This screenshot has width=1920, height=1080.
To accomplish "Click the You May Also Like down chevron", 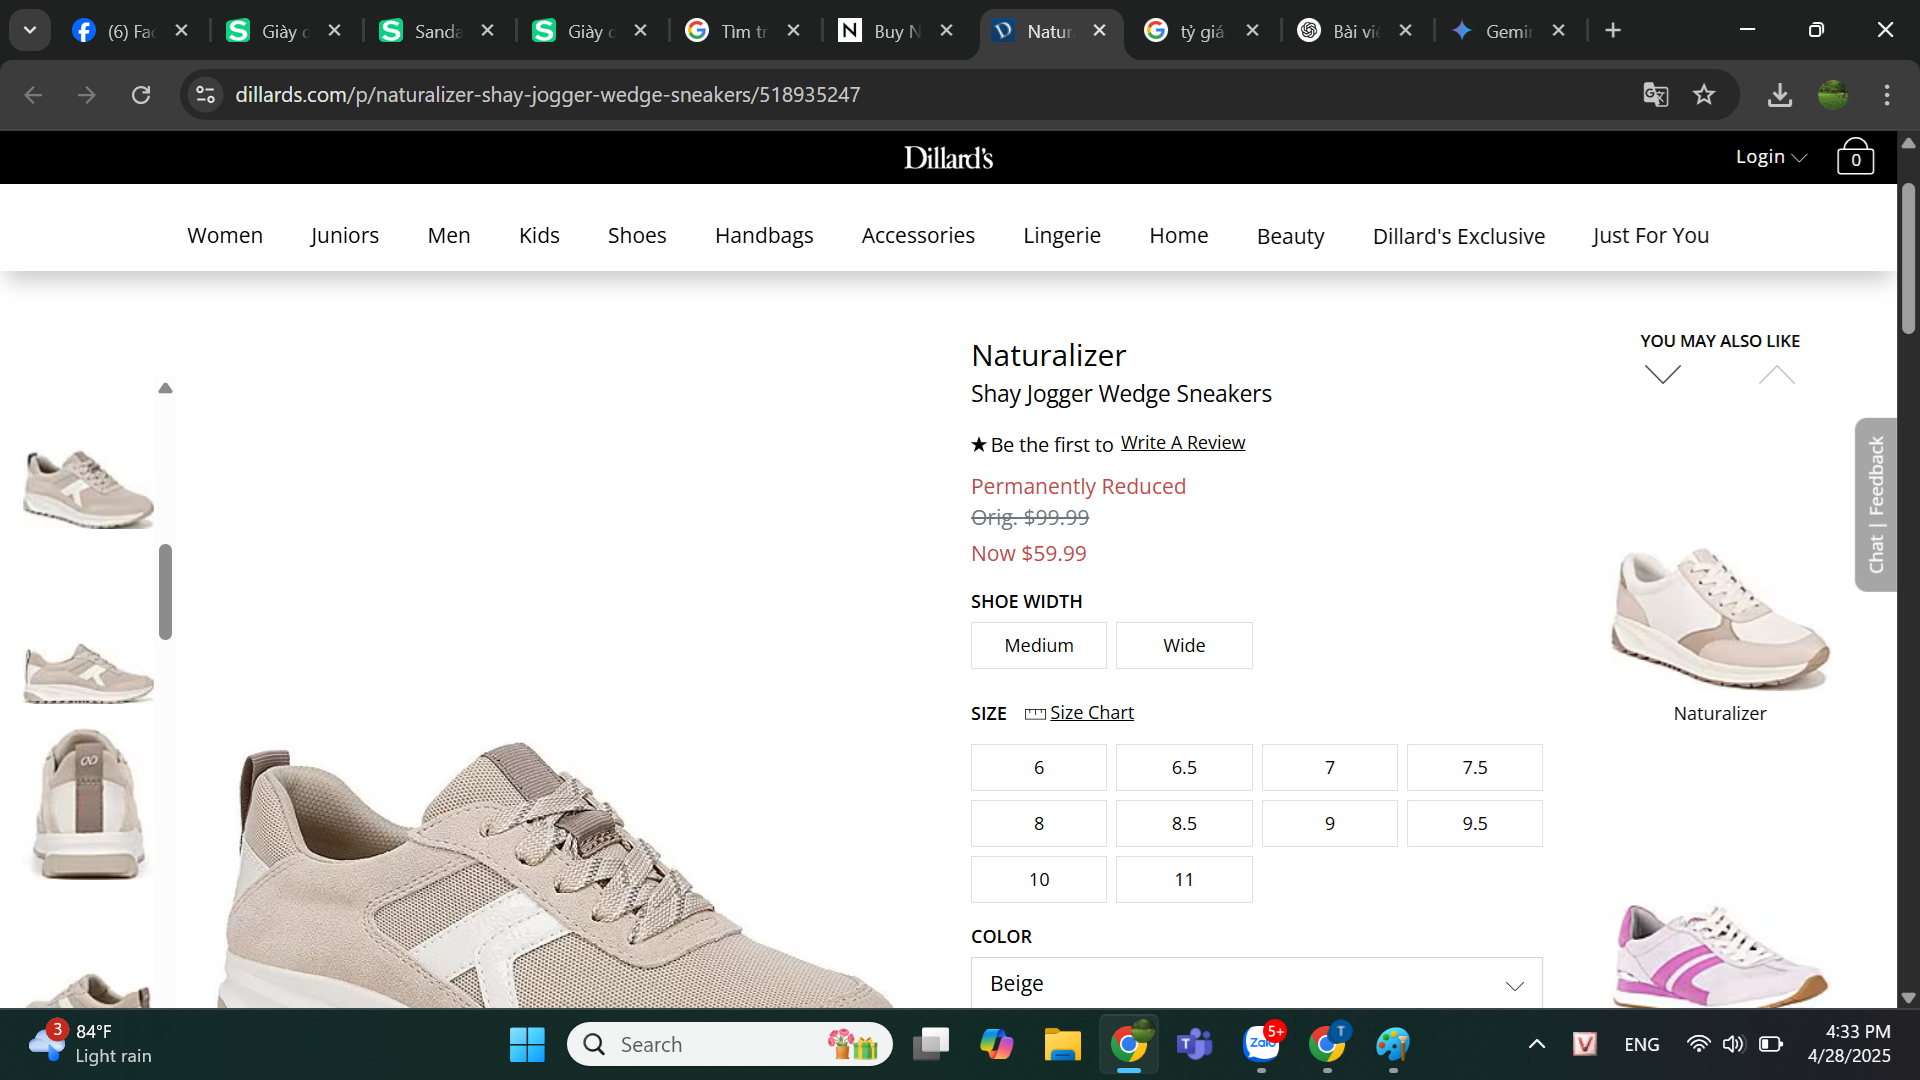I will (1663, 375).
